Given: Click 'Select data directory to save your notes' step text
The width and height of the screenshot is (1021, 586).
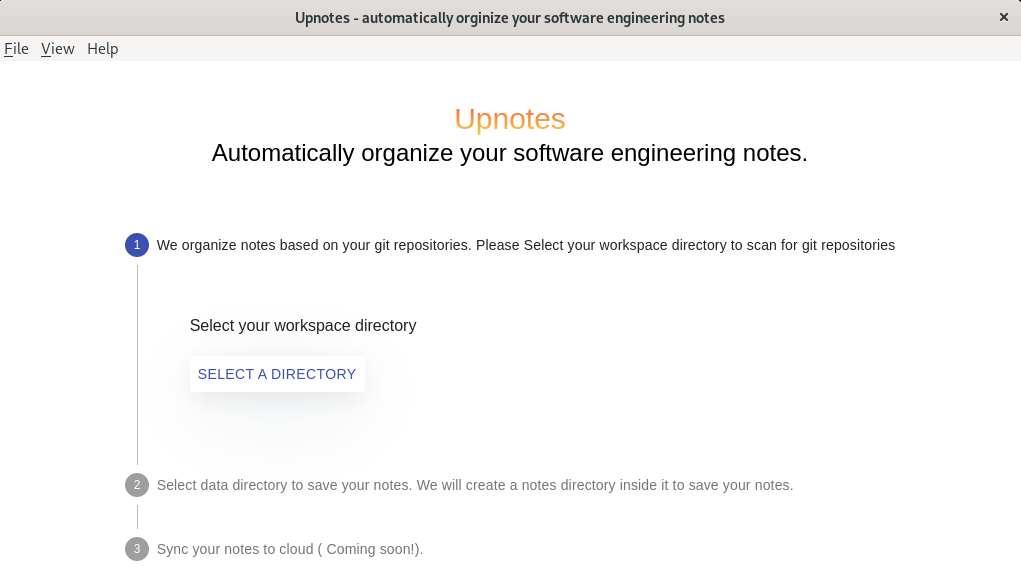Looking at the screenshot, I should click(x=475, y=485).
